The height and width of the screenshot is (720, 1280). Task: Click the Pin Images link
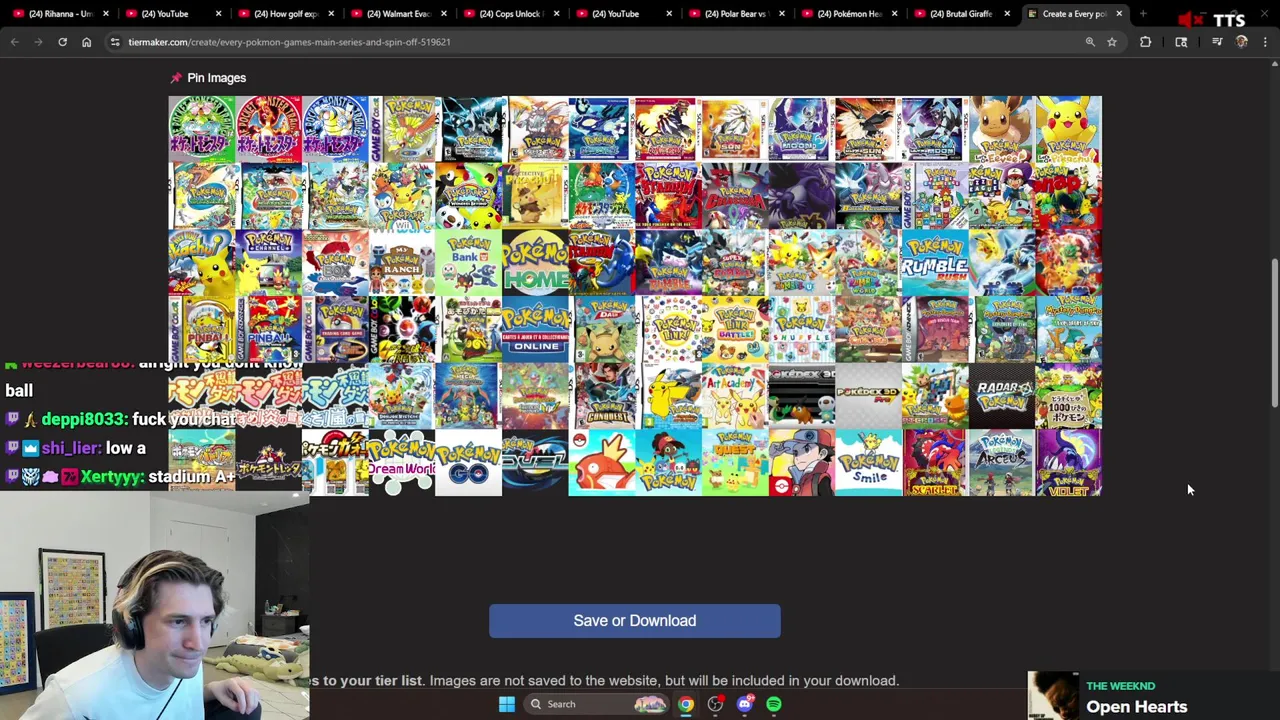pos(216,78)
